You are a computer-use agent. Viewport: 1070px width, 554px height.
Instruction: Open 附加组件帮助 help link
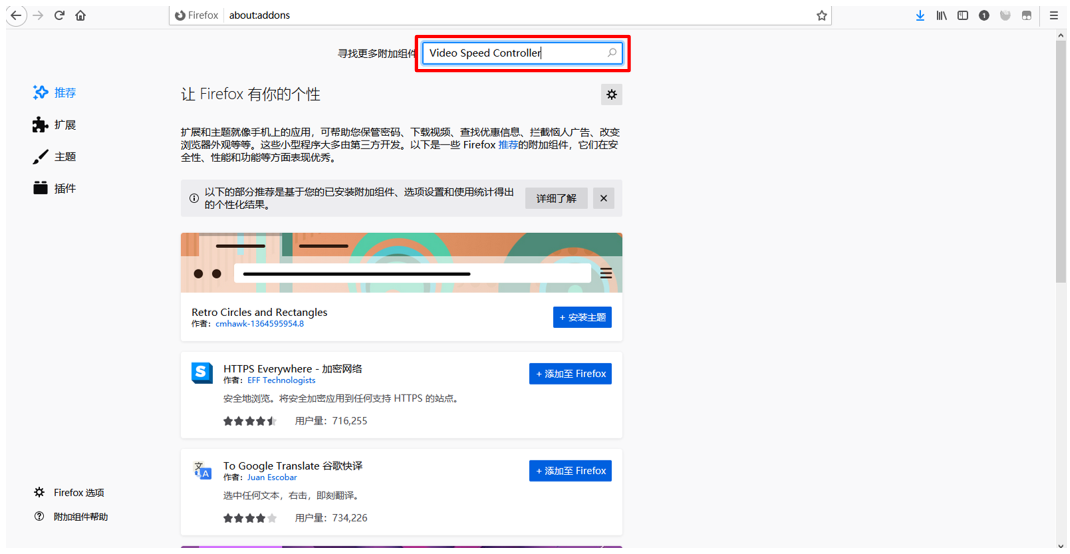pos(70,517)
